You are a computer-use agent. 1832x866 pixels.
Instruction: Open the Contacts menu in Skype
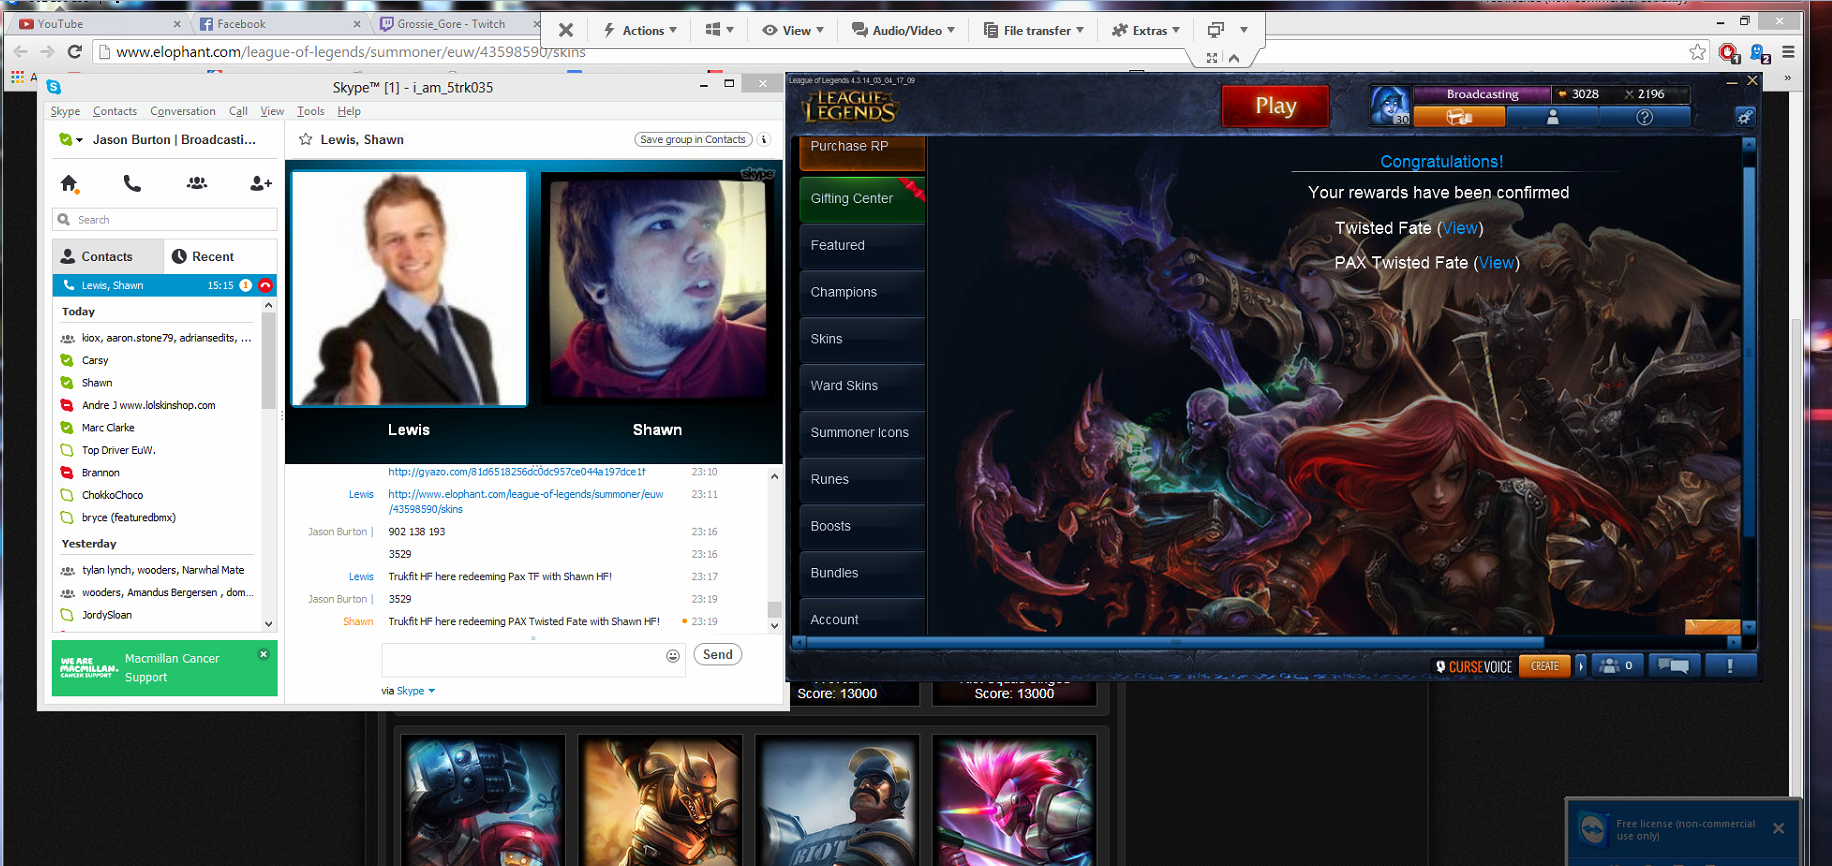point(115,111)
